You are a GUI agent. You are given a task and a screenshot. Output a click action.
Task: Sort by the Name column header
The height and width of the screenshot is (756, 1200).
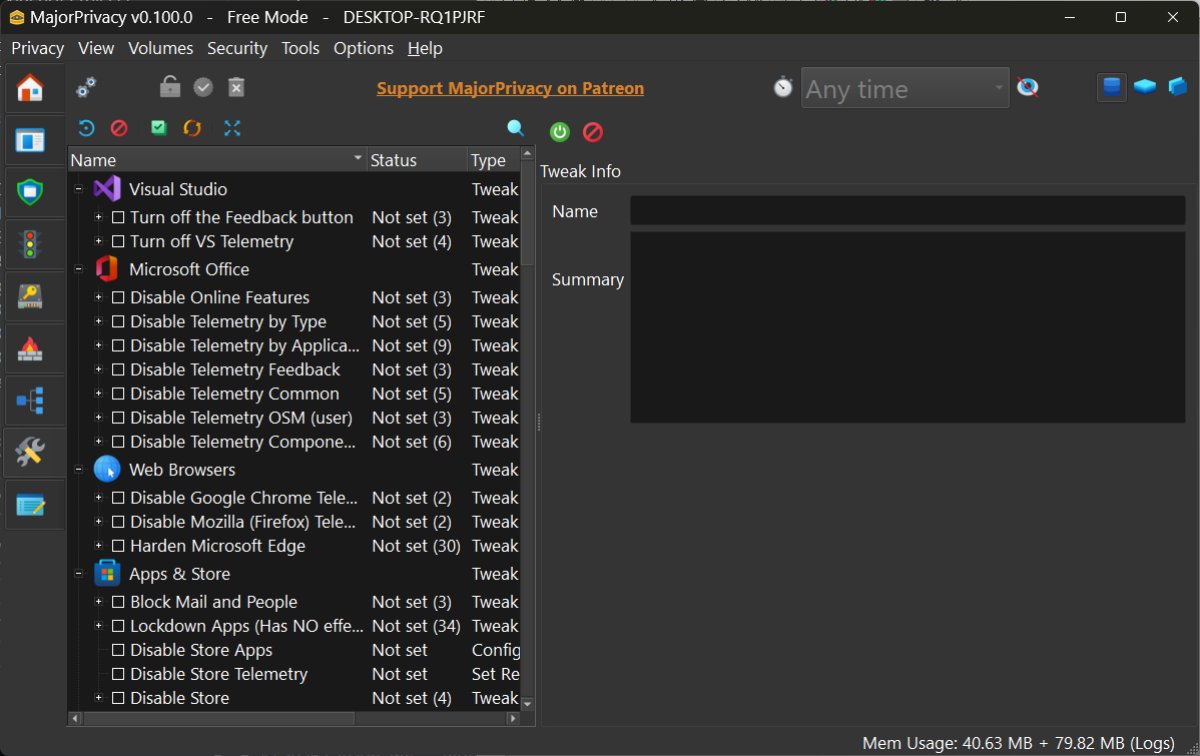tap(217, 160)
